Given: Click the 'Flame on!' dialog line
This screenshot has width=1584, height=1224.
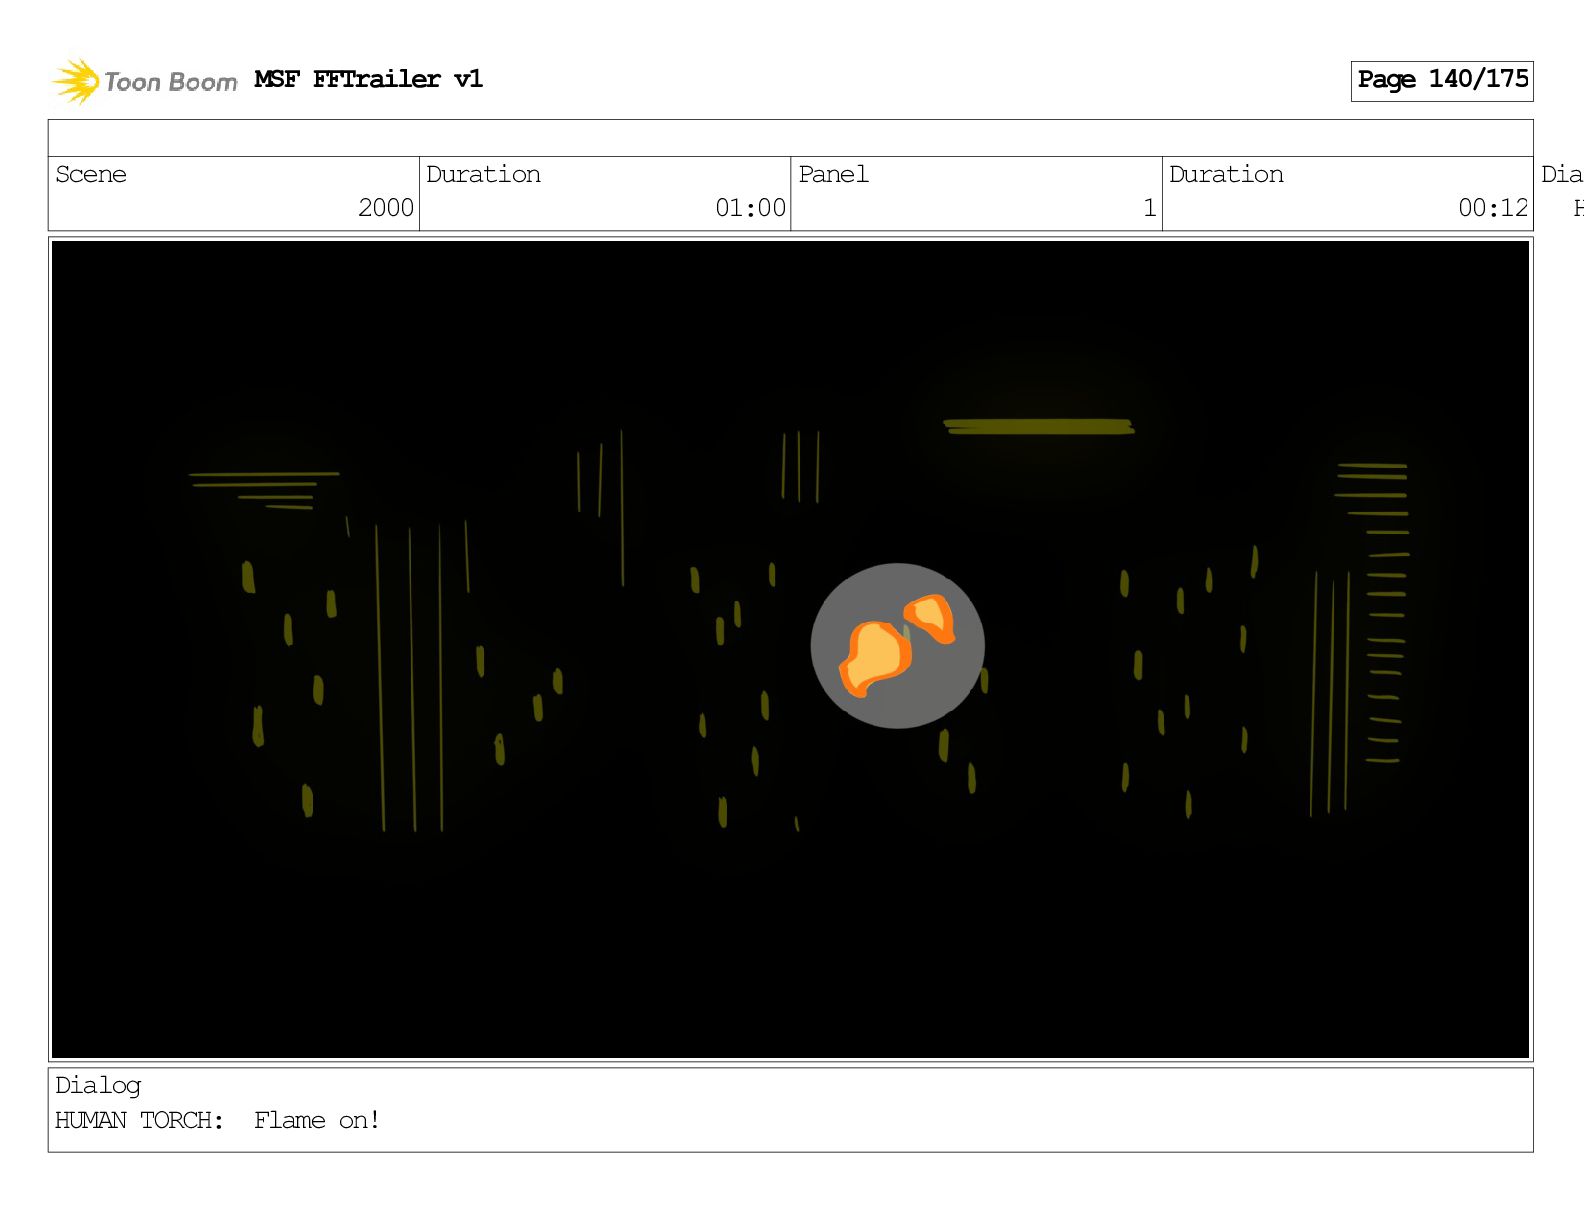Looking at the screenshot, I should 317,1120.
